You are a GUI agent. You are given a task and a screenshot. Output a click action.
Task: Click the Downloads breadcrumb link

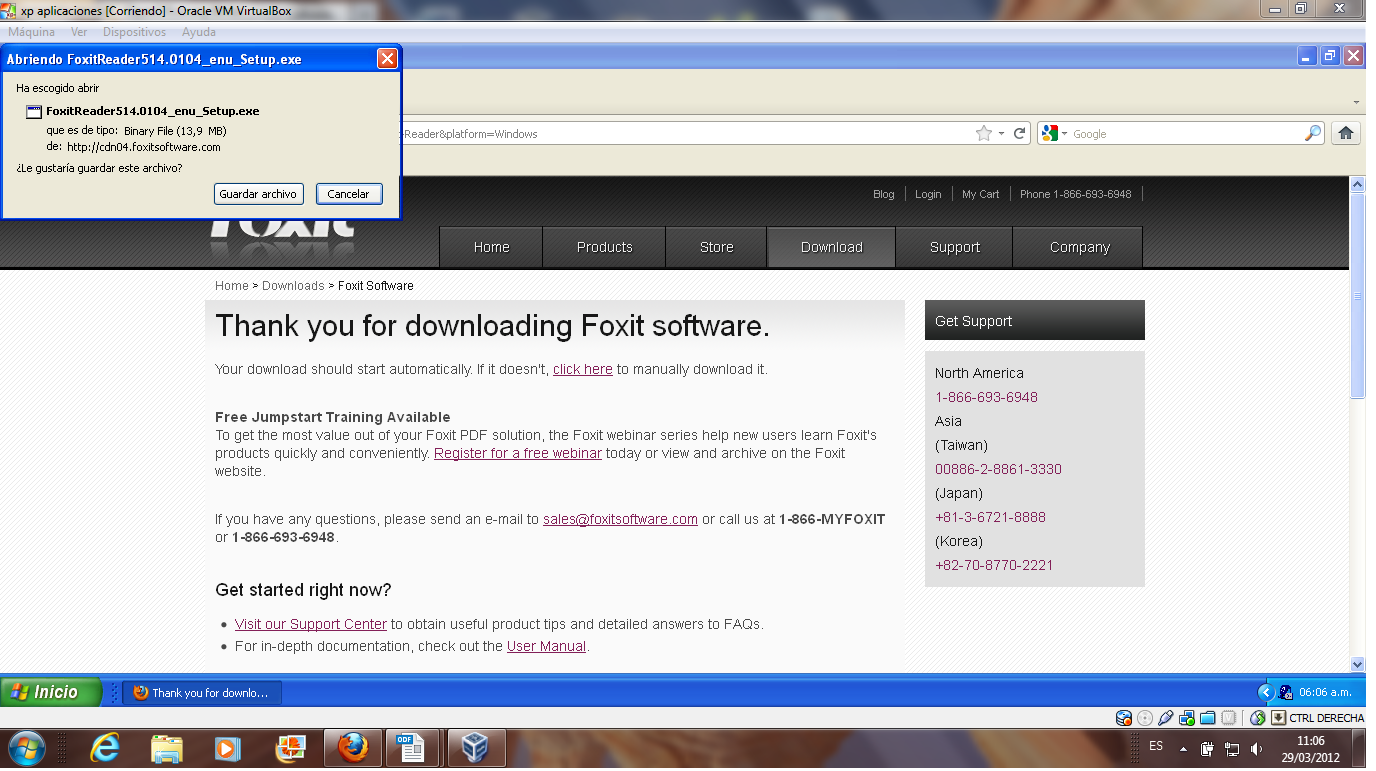coord(293,286)
